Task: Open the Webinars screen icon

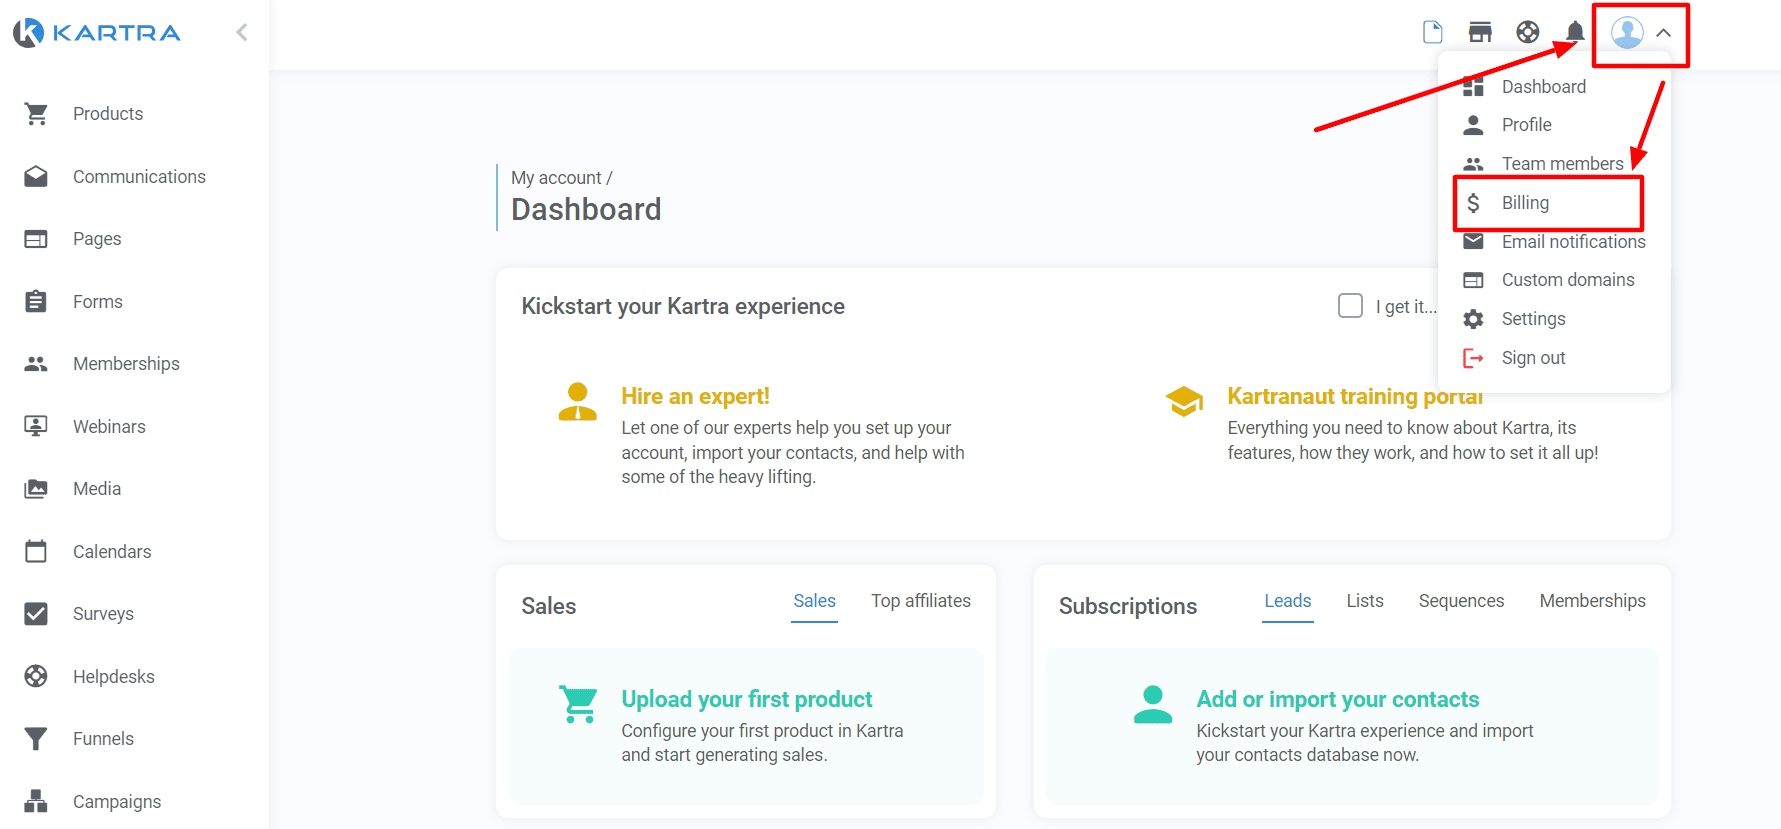Action: coord(36,426)
